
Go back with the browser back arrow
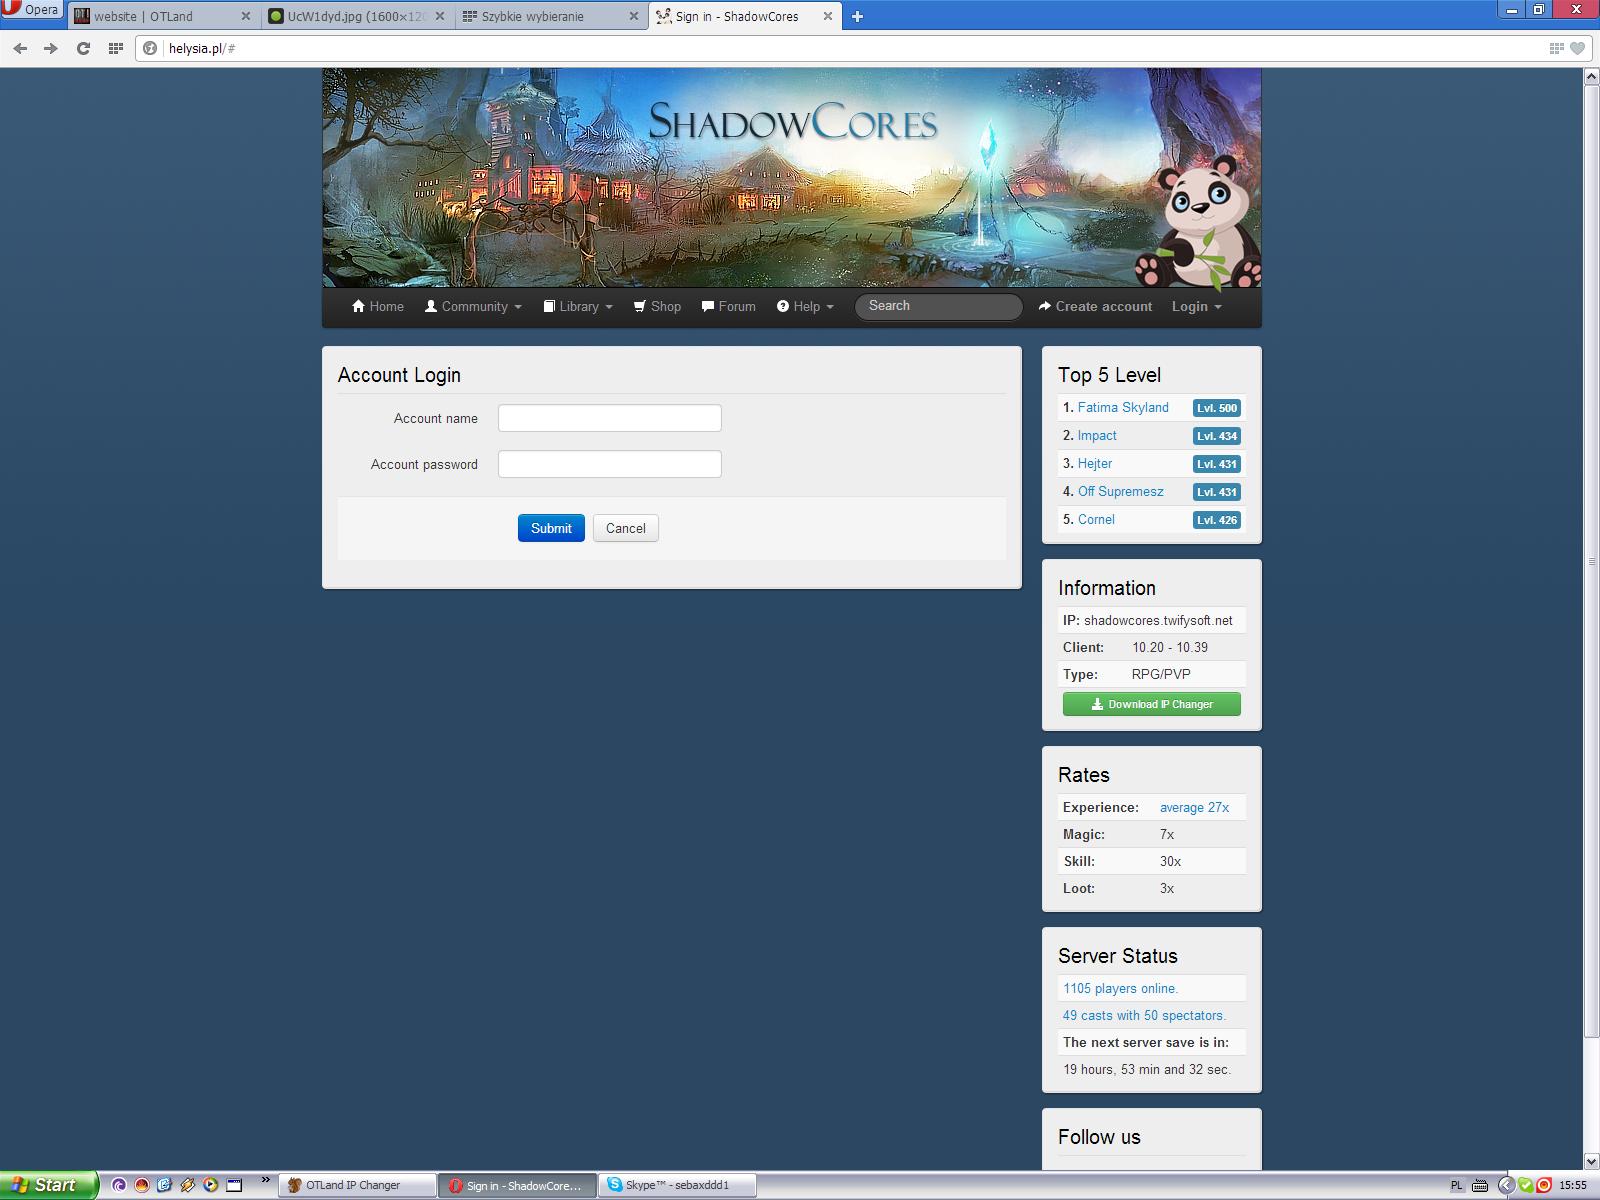20,48
